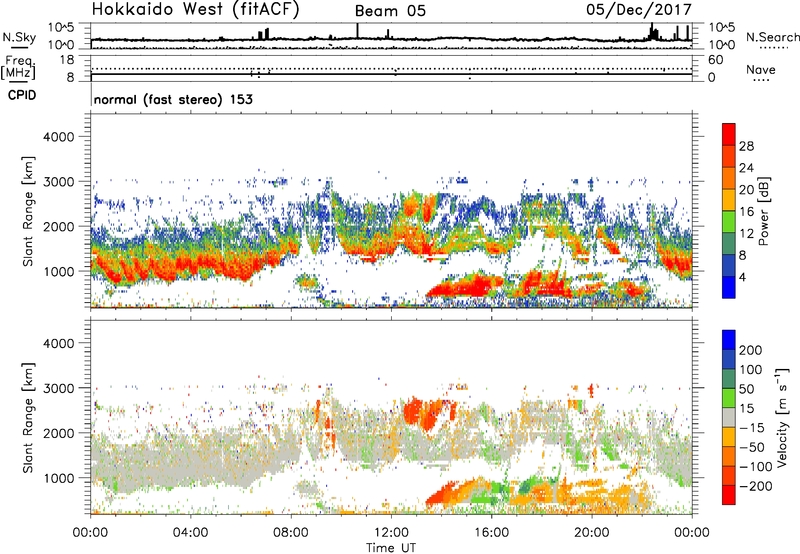Click the '200' Velocity colorbar label
This screenshot has width=800, height=554.
pyautogui.click(x=751, y=350)
